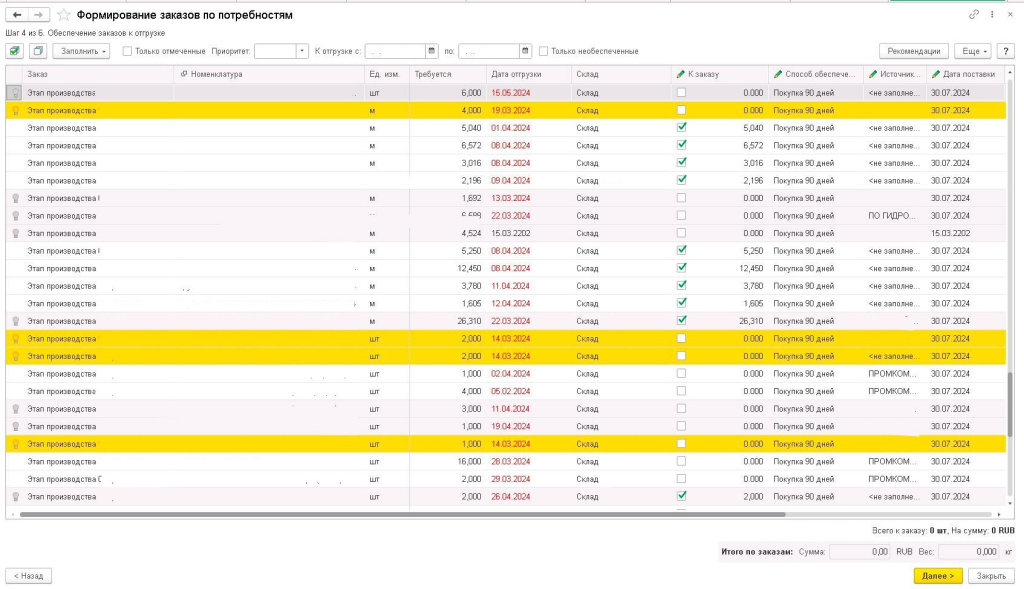1024x589 pixels.
Task: Sort by 'Требуется' column header
Action: pos(433,74)
